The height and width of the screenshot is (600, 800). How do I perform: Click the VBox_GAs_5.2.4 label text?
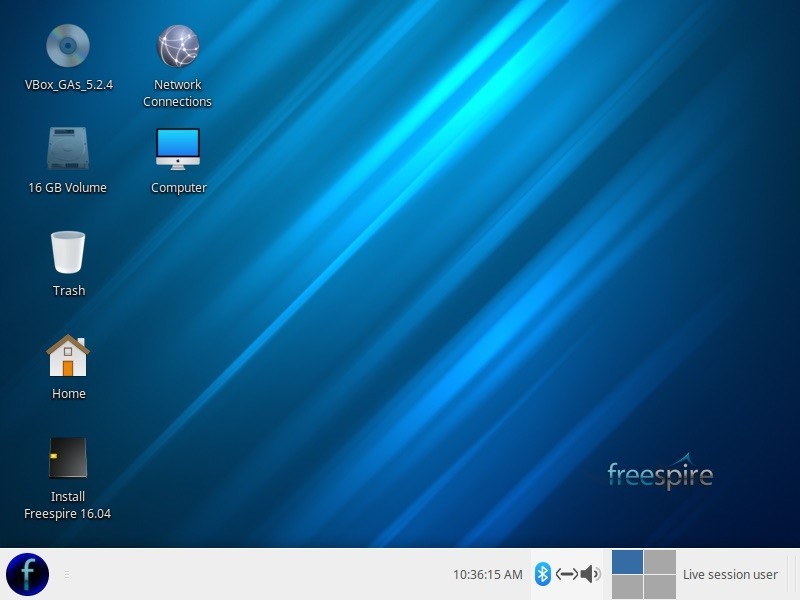point(69,85)
